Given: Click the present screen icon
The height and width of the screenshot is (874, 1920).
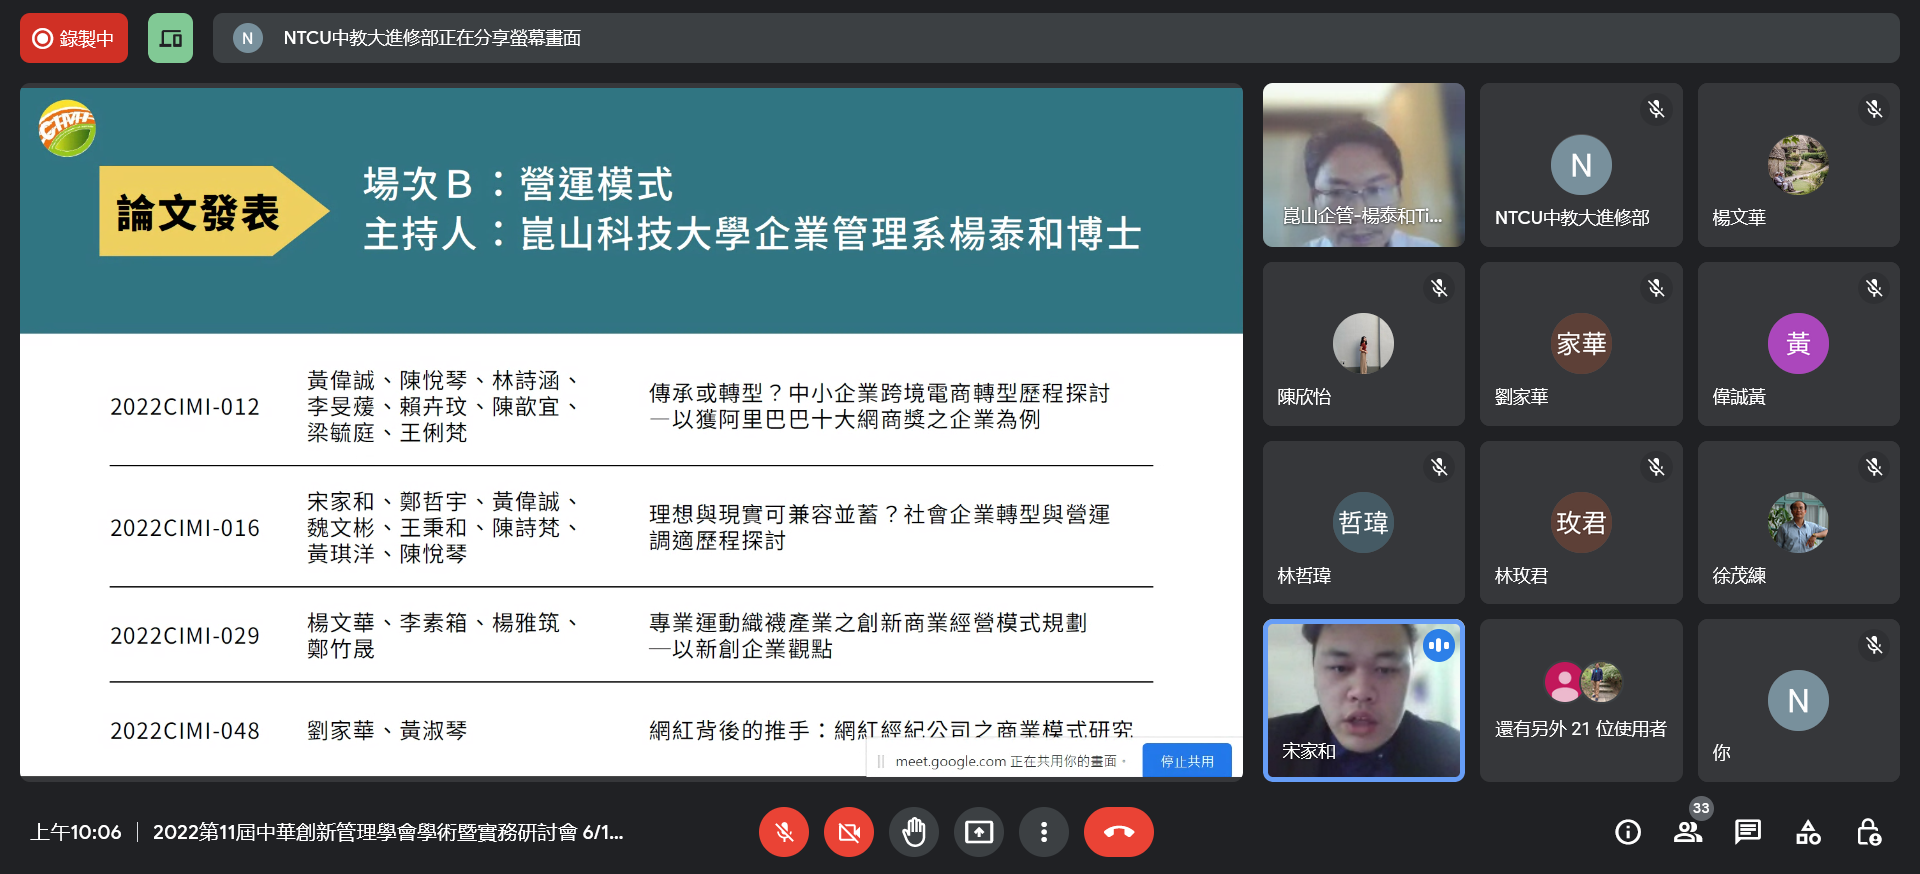Looking at the screenshot, I should click(x=979, y=832).
